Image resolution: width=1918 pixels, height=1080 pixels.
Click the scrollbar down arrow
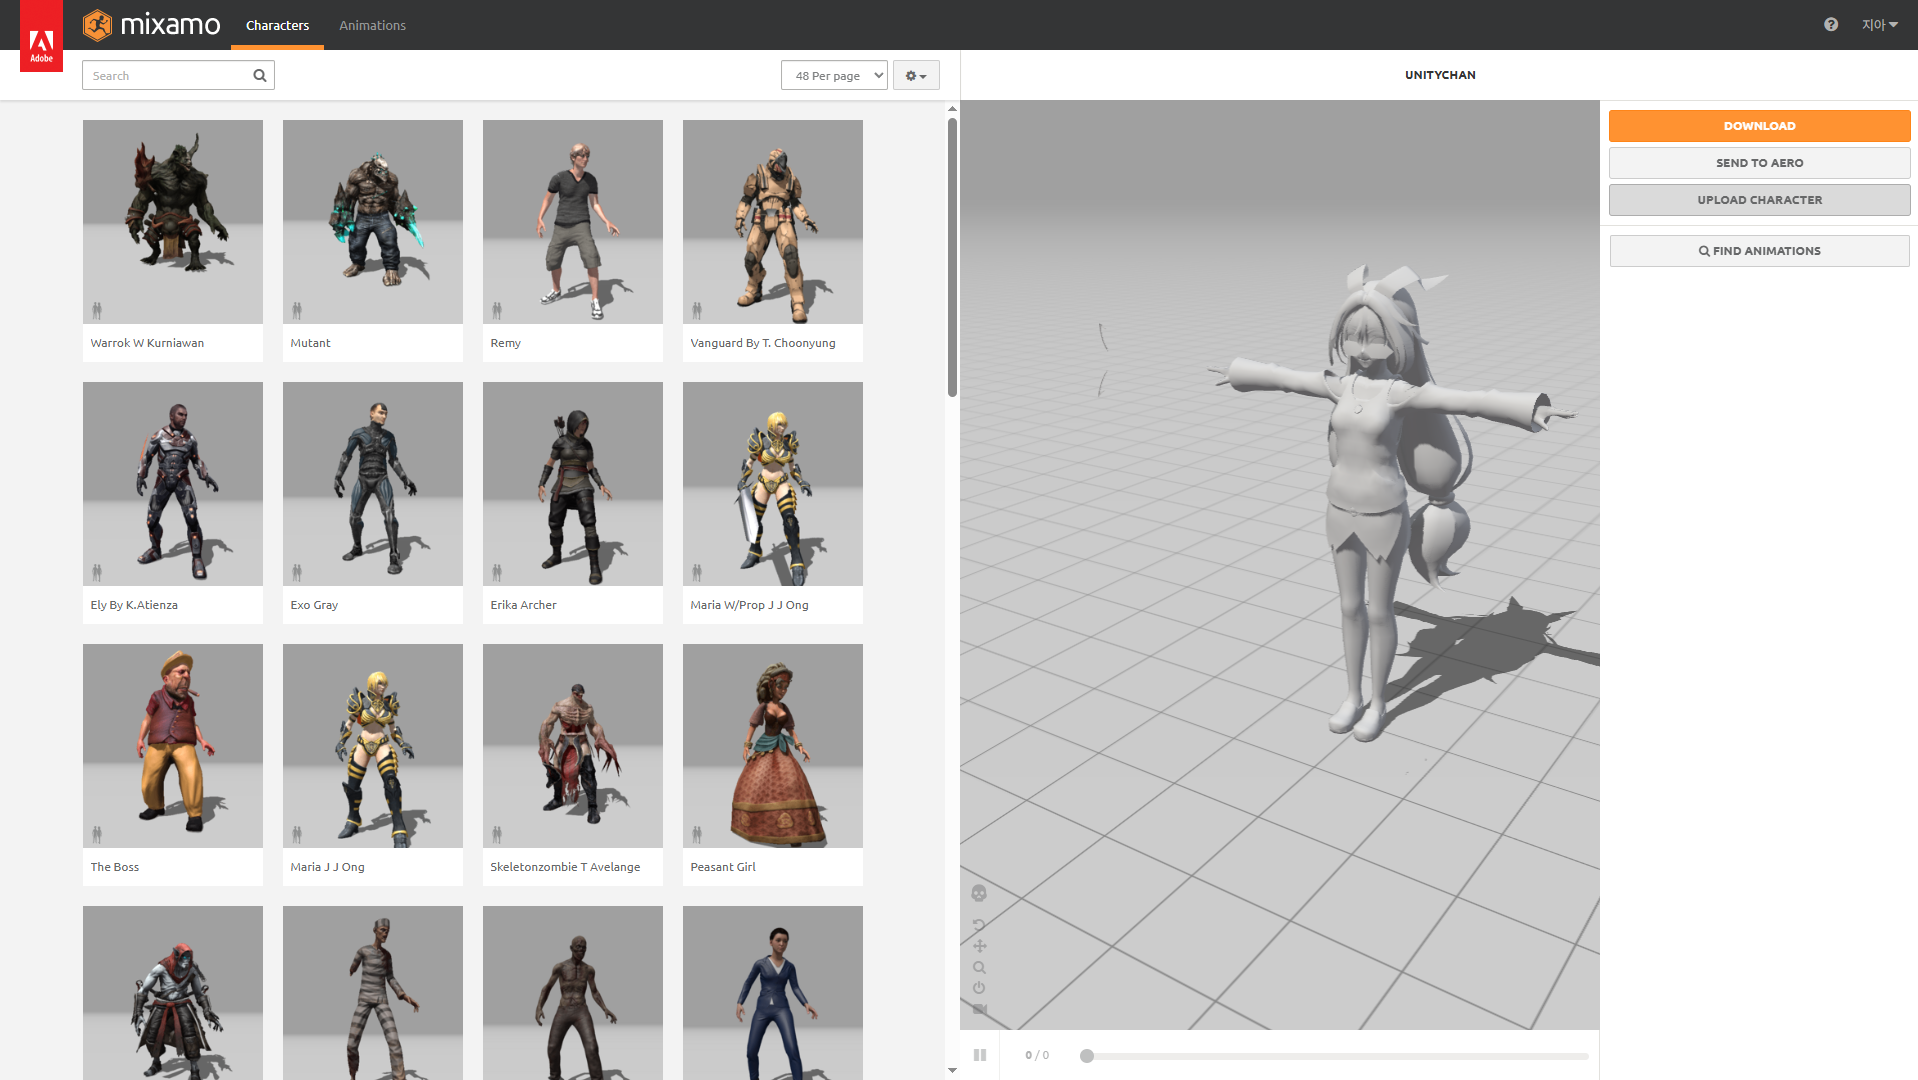click(952, 1070)
